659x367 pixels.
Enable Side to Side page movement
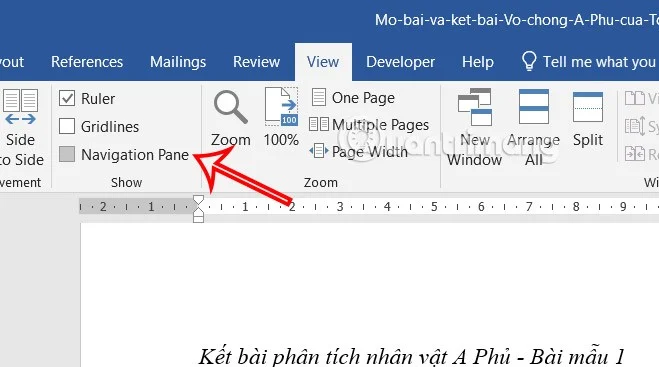pyautogui.click(x=21, y=127)
